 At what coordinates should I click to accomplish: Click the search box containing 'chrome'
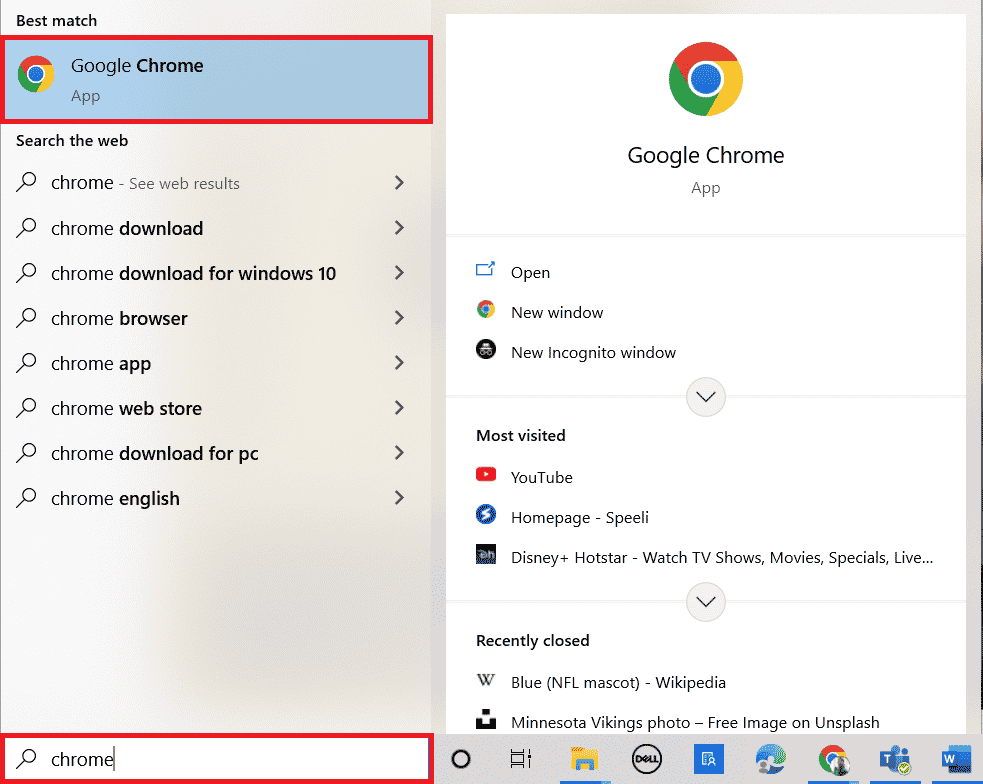216,759
